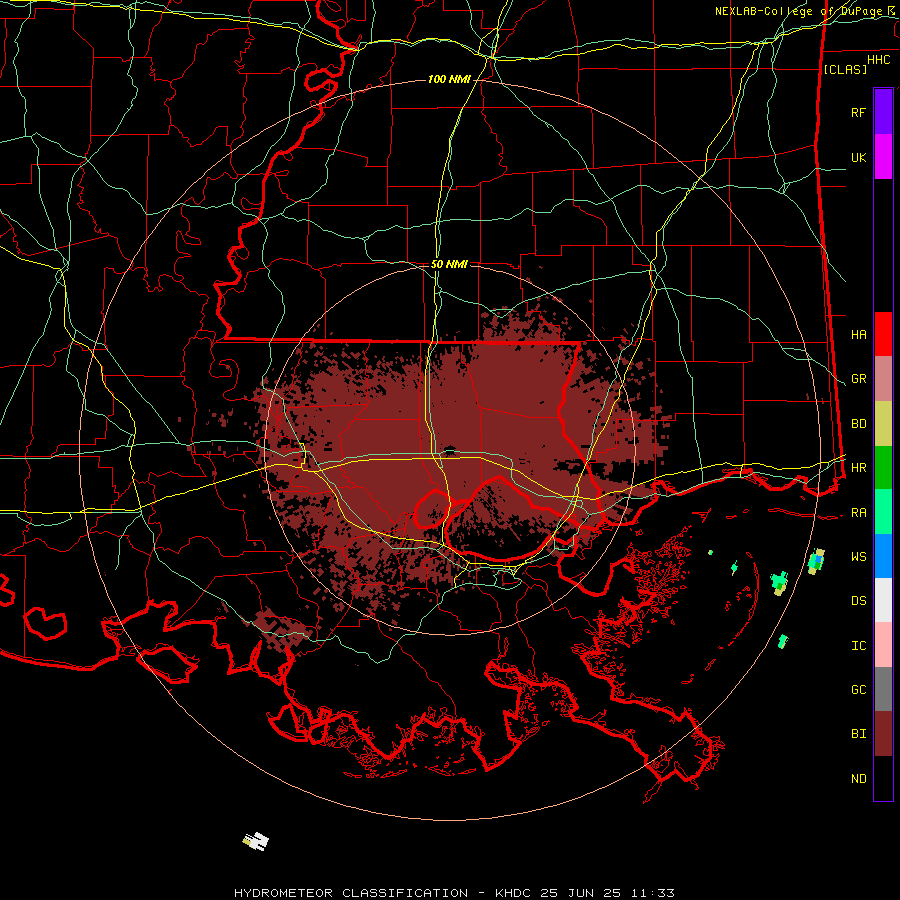This screenshot has width=900, height=900.
Task: Click the UK legend label
Action: (858, 157)
